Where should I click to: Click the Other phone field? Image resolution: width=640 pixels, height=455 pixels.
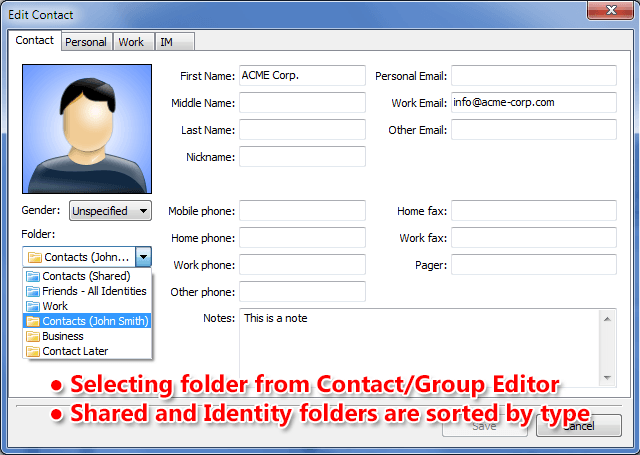[x=302, y=291]
